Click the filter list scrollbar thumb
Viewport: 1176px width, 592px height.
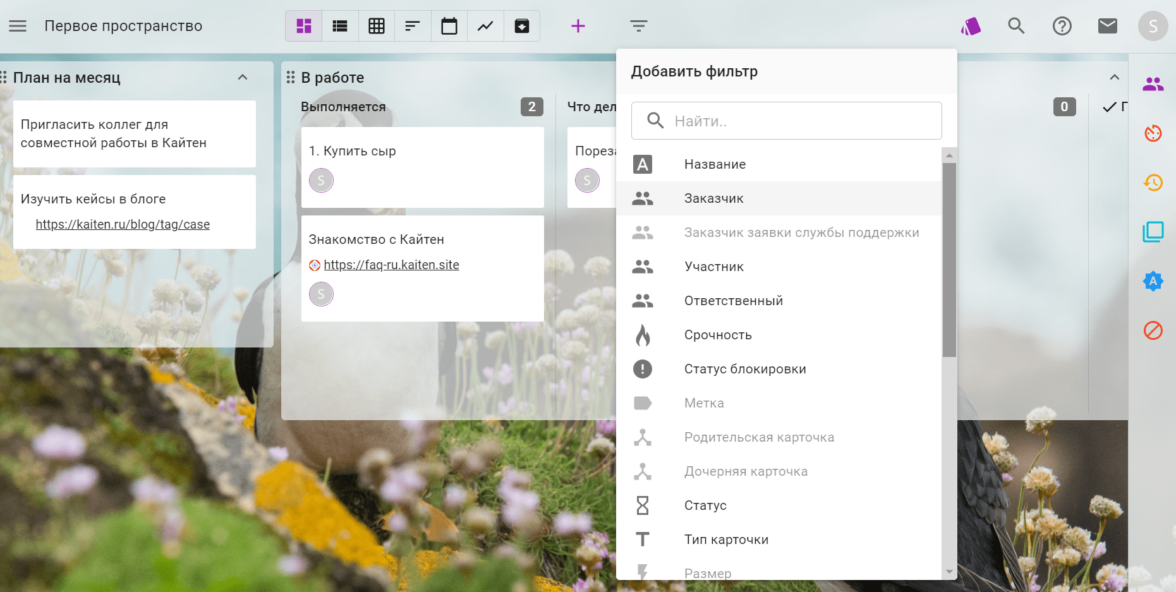950,259
